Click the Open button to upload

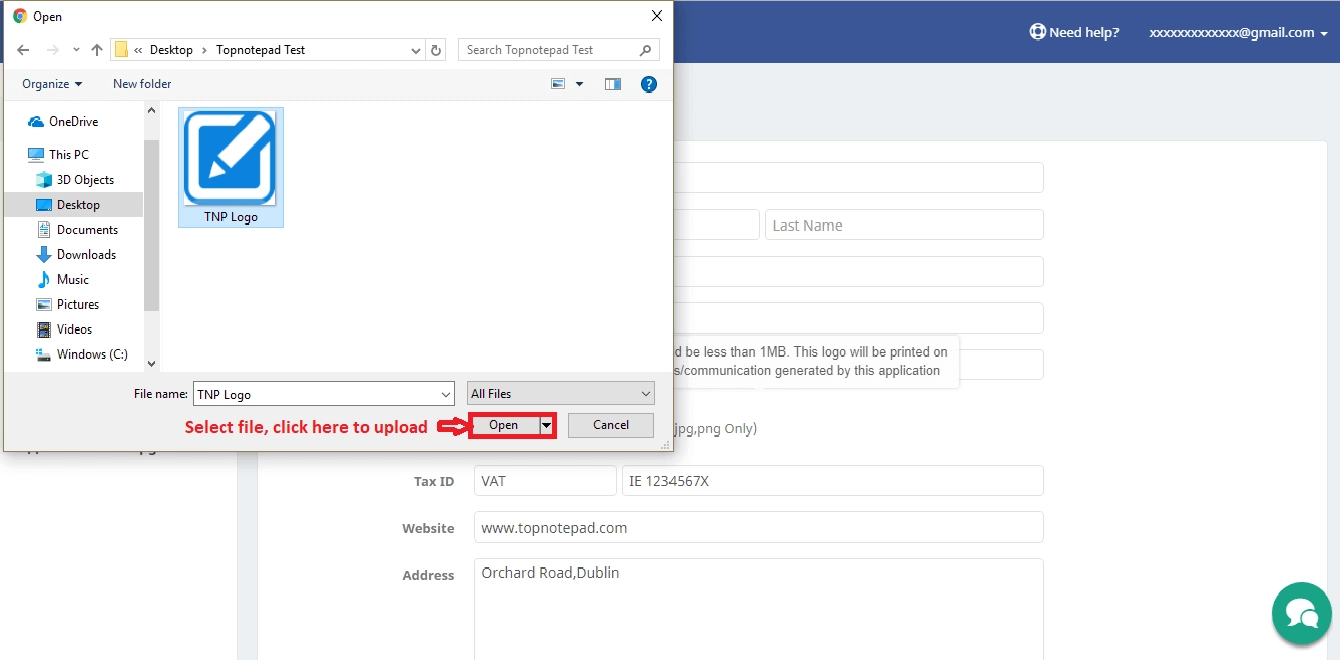pos(503,425)
